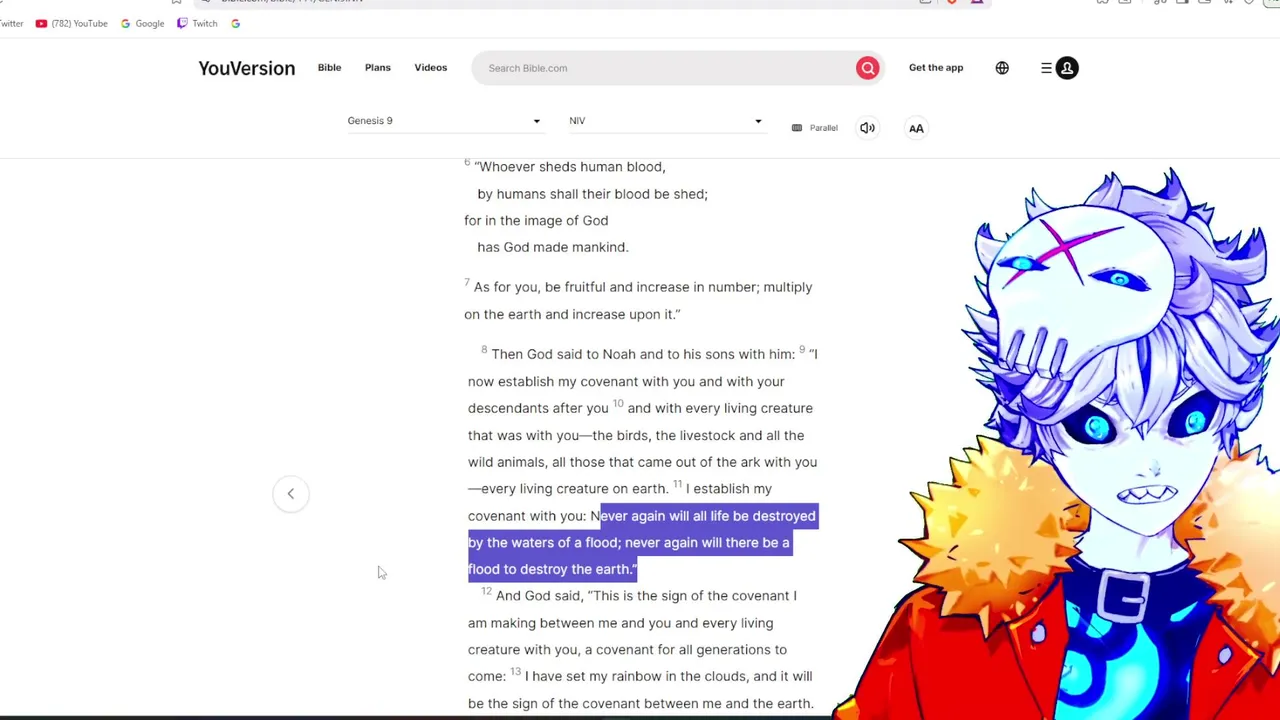1280x720 pixels.
Task: Click line 'has God made mankind.'
Action: point(553,247)
